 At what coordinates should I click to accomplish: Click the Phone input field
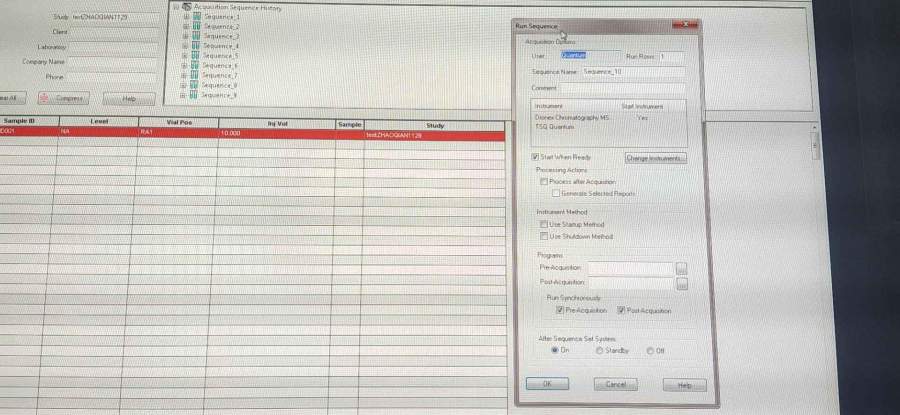click(x=111, y=76)
